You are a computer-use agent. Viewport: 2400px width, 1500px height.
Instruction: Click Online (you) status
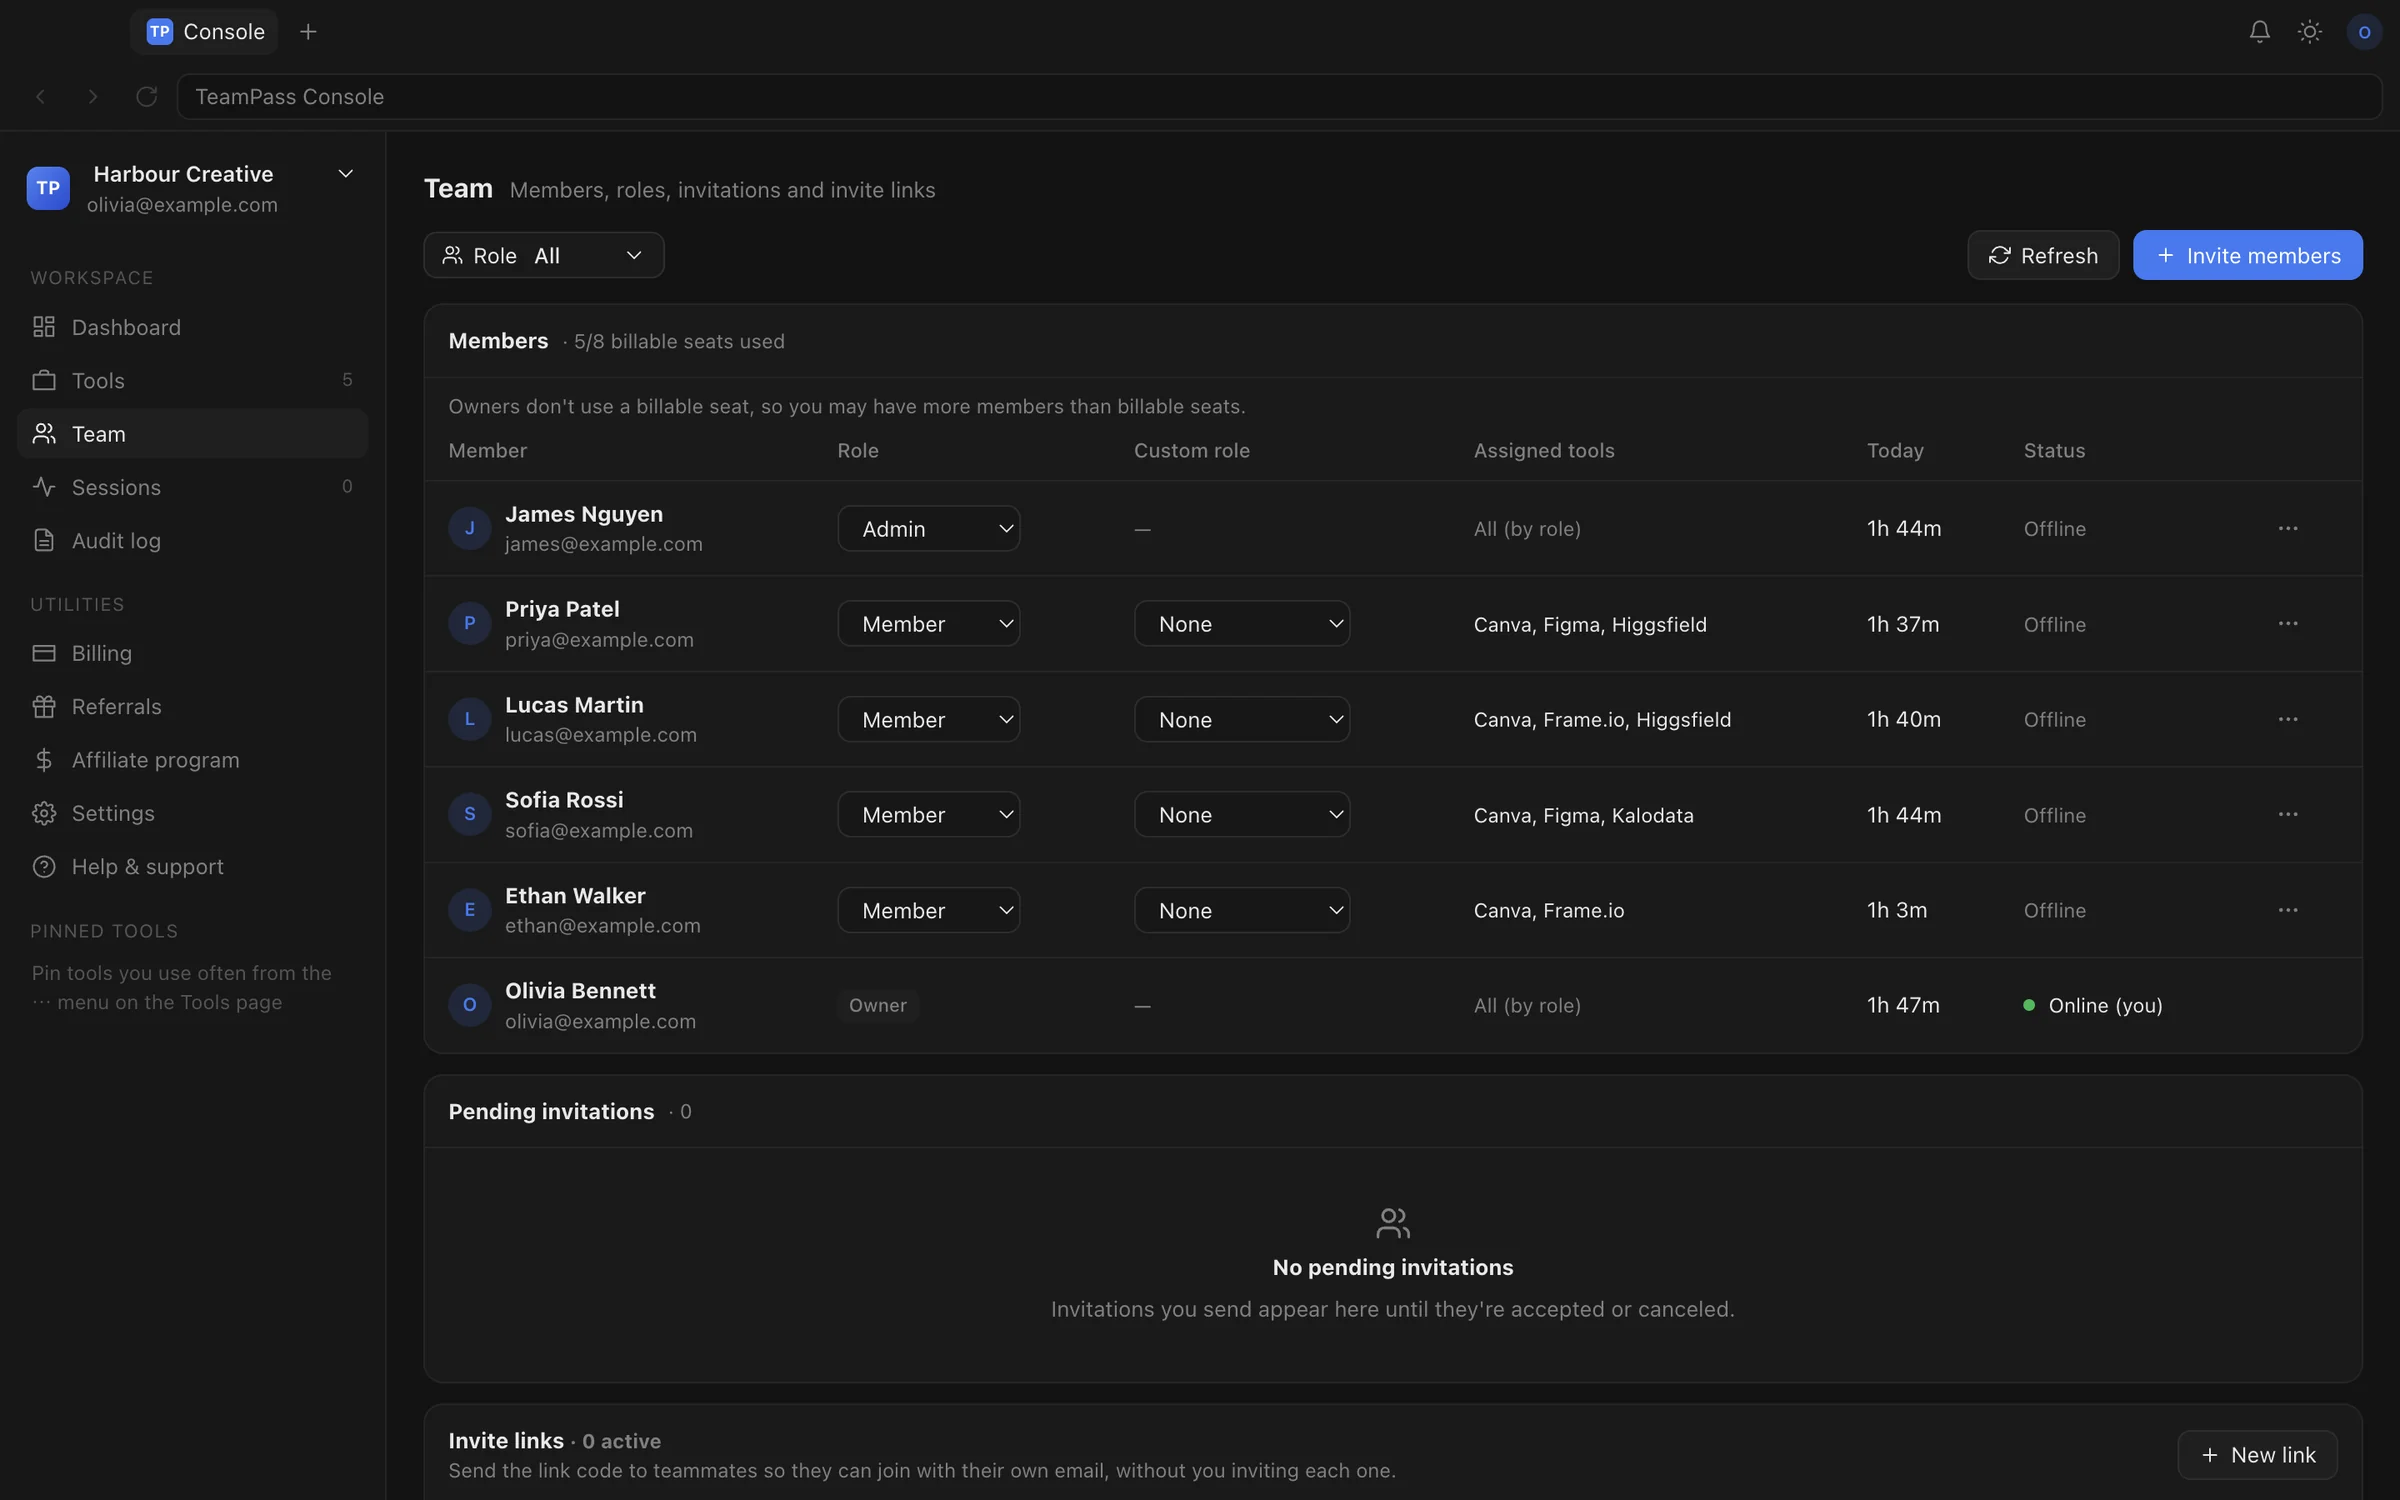2093,1005
